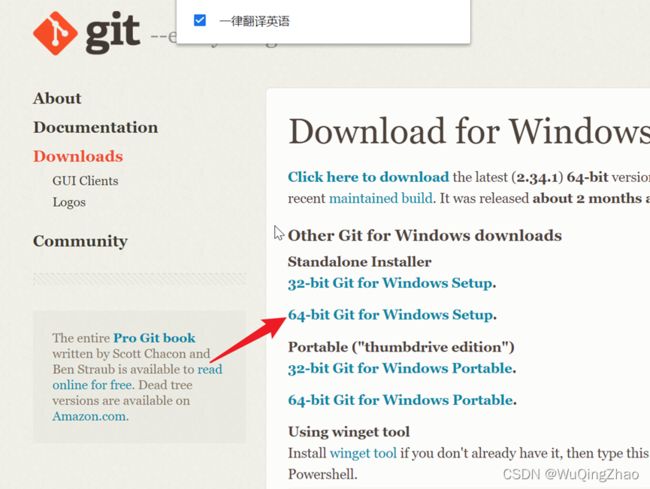The width and height of the screenshot is (650, 489).
Task: Click the 'Click here to download' link
Action: click(369, 177)
